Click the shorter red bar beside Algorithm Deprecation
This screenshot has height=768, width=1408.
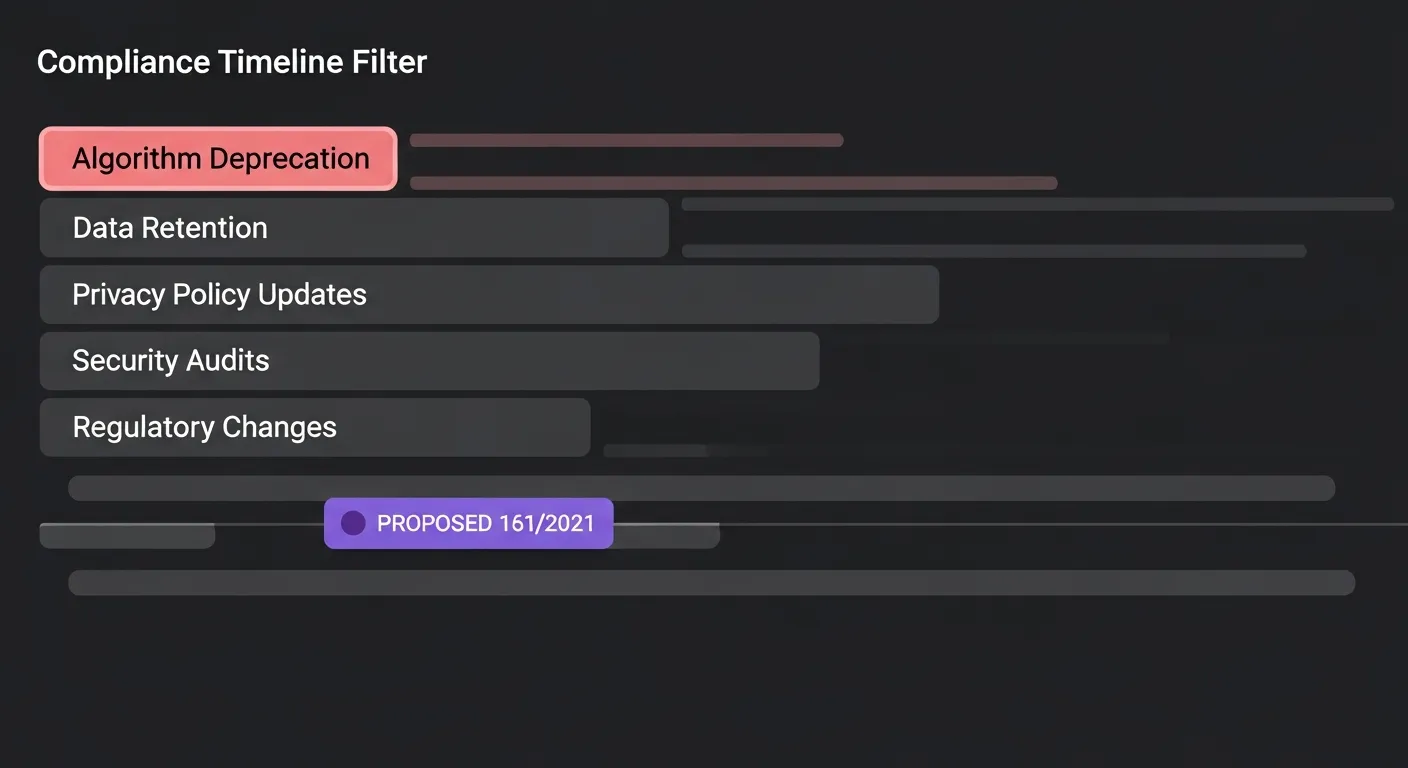[x=626, y=140]
